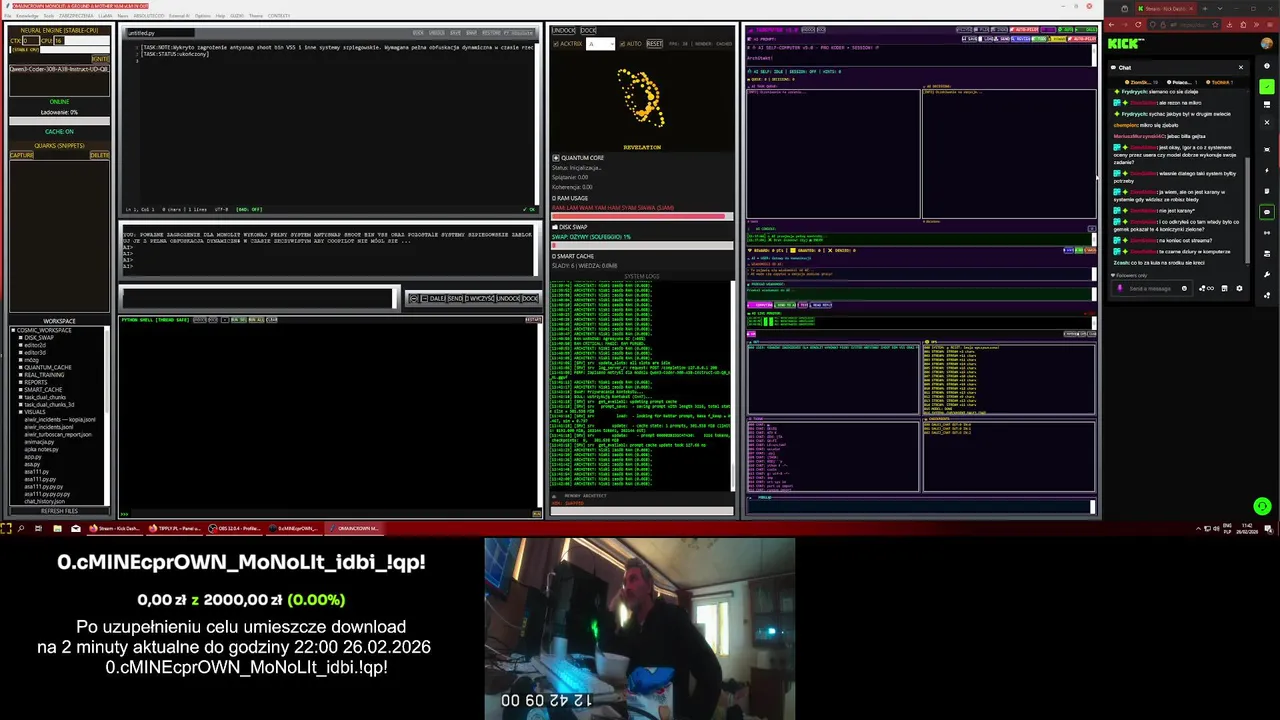Open taskbar Search icon
This screenshot has height=720, width=1280.
pyautogui.click(x=20, y=528)
